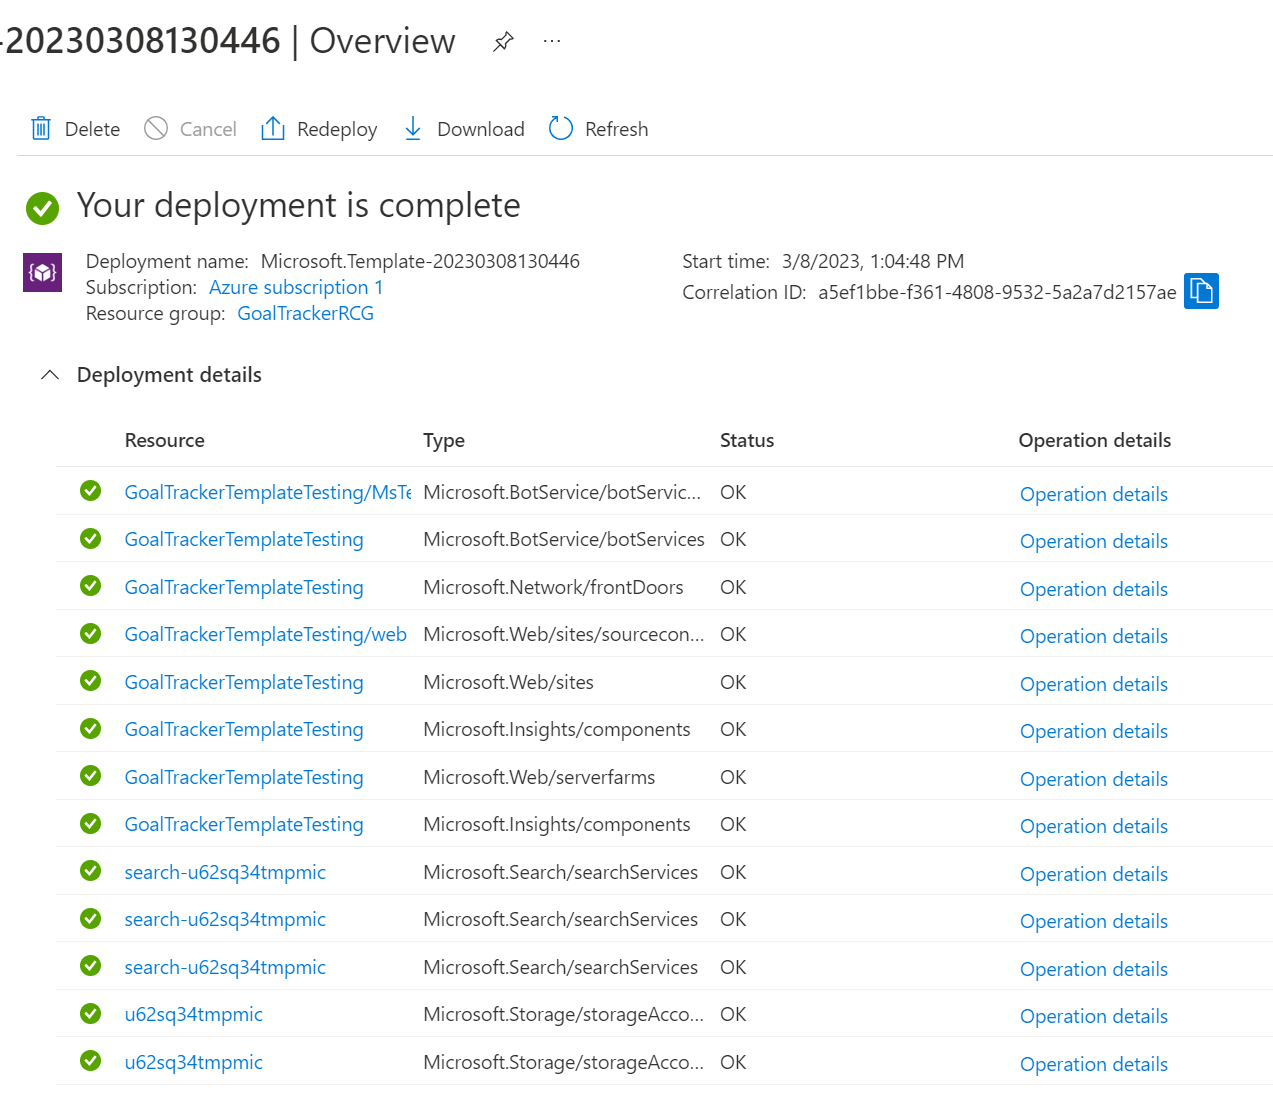Click the Refresh icon to reload deployment status
Image resolution: width=1273 pixels, height=1120 pixels.
pos(560,128)
